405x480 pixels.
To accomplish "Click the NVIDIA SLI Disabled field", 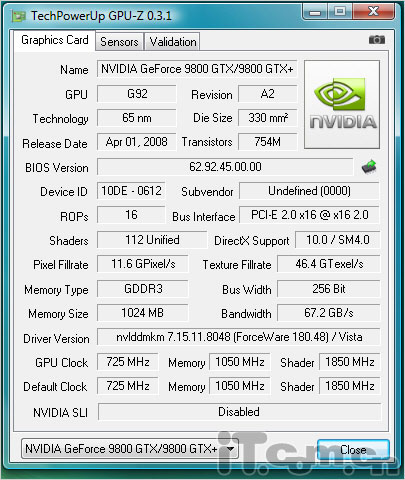I will coord(239,412).
